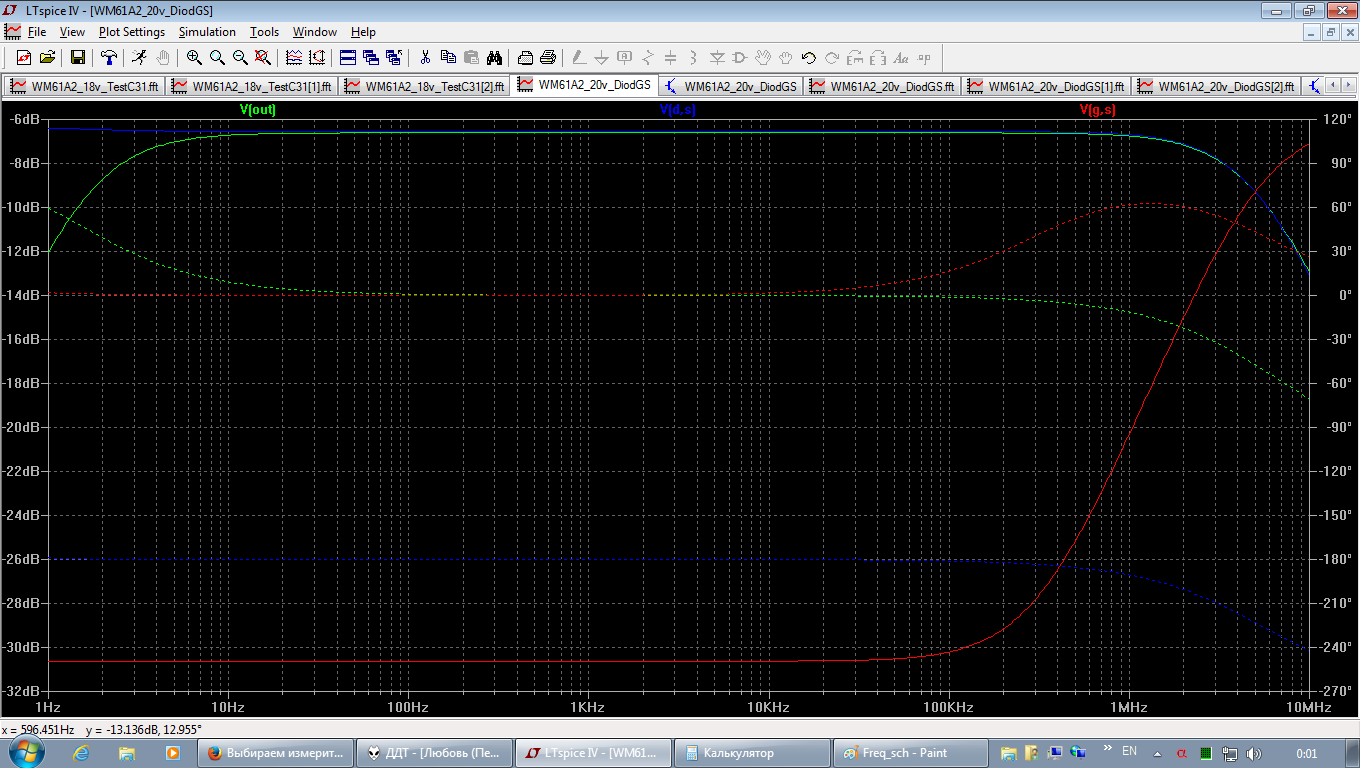Switch to WM61A2_20v_DiodGS schematic tab

pyautogui.click(x=730, y=86)
